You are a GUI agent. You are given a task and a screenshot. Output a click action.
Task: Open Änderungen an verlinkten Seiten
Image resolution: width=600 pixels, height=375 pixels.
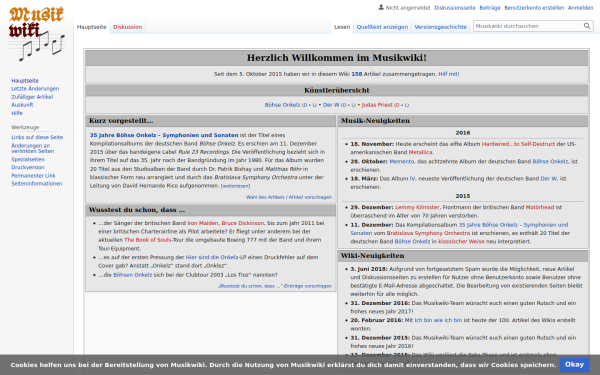coord(33,148)
